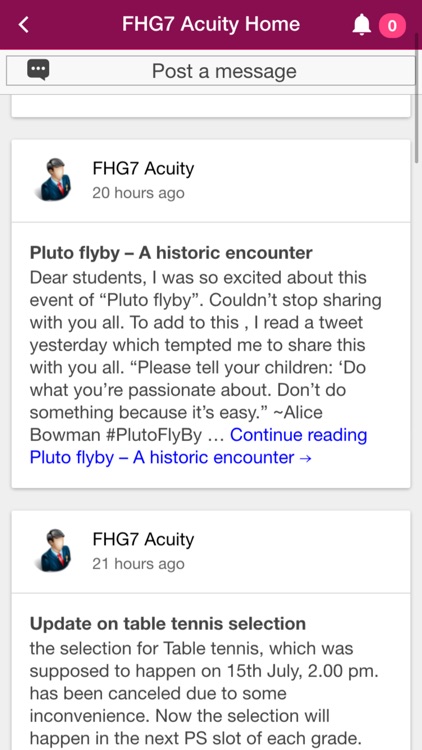Tap FHG7 Acuity name on second post
The width and height of the screenshot is (422, 750).
click(143, 539)
